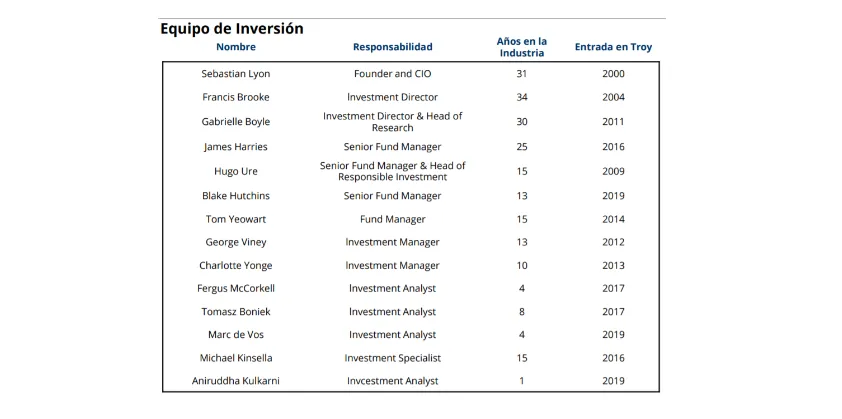
Task: Select the name Sebastian Lyon
Action: (236, 74)
